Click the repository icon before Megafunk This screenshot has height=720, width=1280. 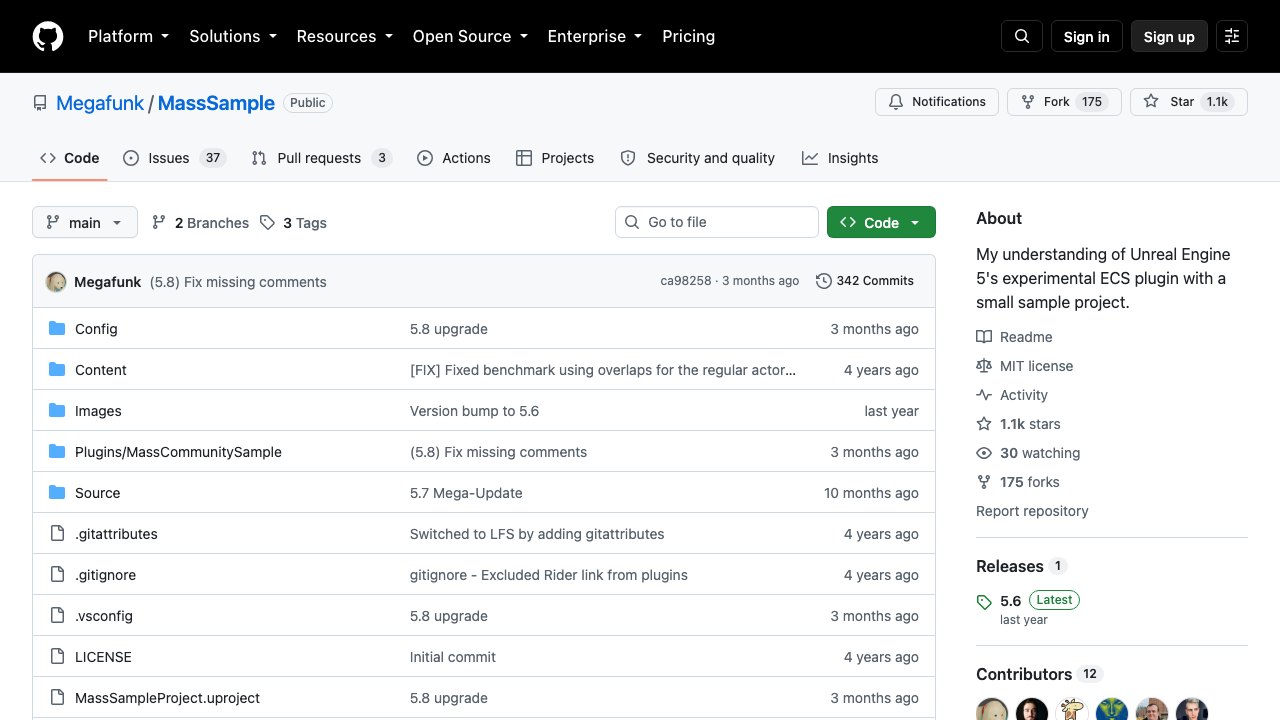[x=40, y=103]
